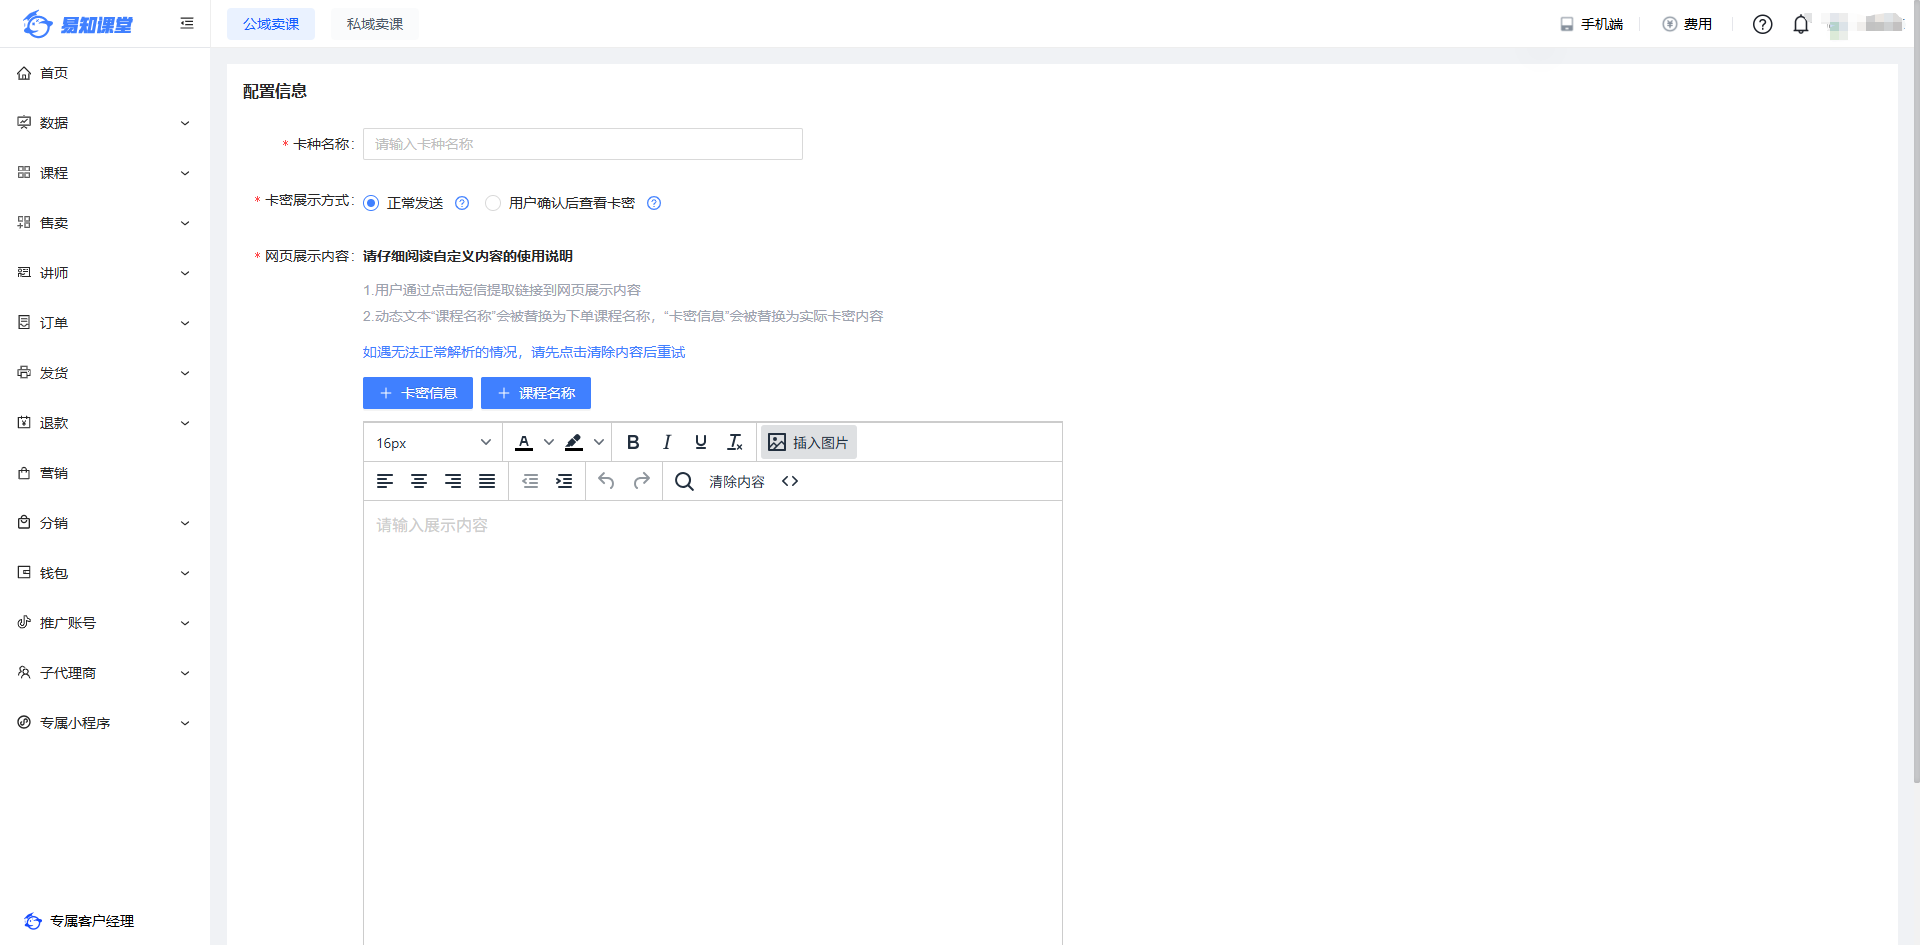The height and width of the screenshot is (945, 1920).
Task: Undo last editor action
Action: (x=606, y=481)
